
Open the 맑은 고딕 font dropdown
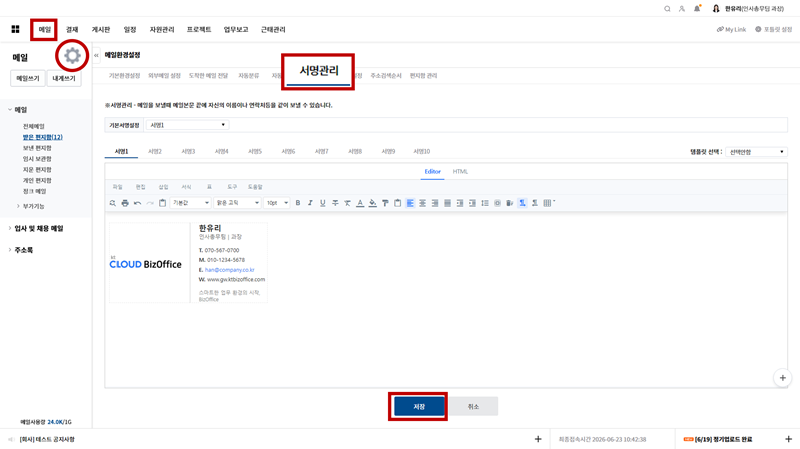coord(237,203)
